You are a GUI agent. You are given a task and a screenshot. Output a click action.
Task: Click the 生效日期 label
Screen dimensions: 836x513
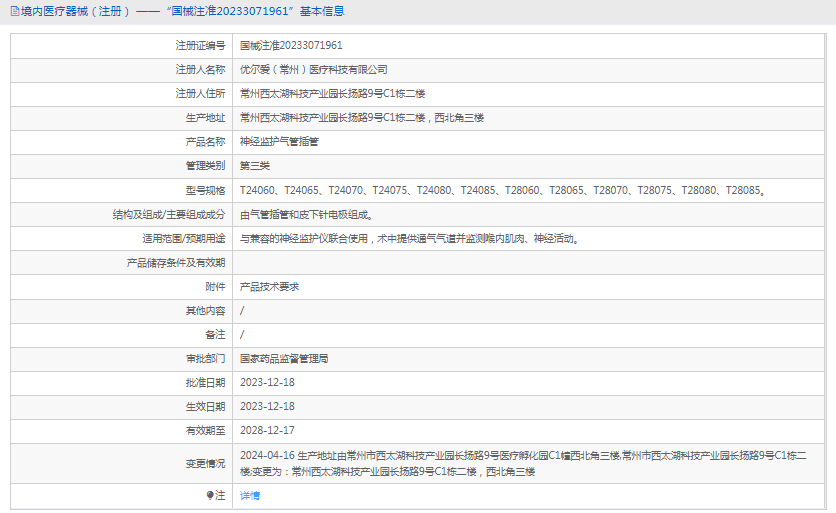click(x=205, y=406)
